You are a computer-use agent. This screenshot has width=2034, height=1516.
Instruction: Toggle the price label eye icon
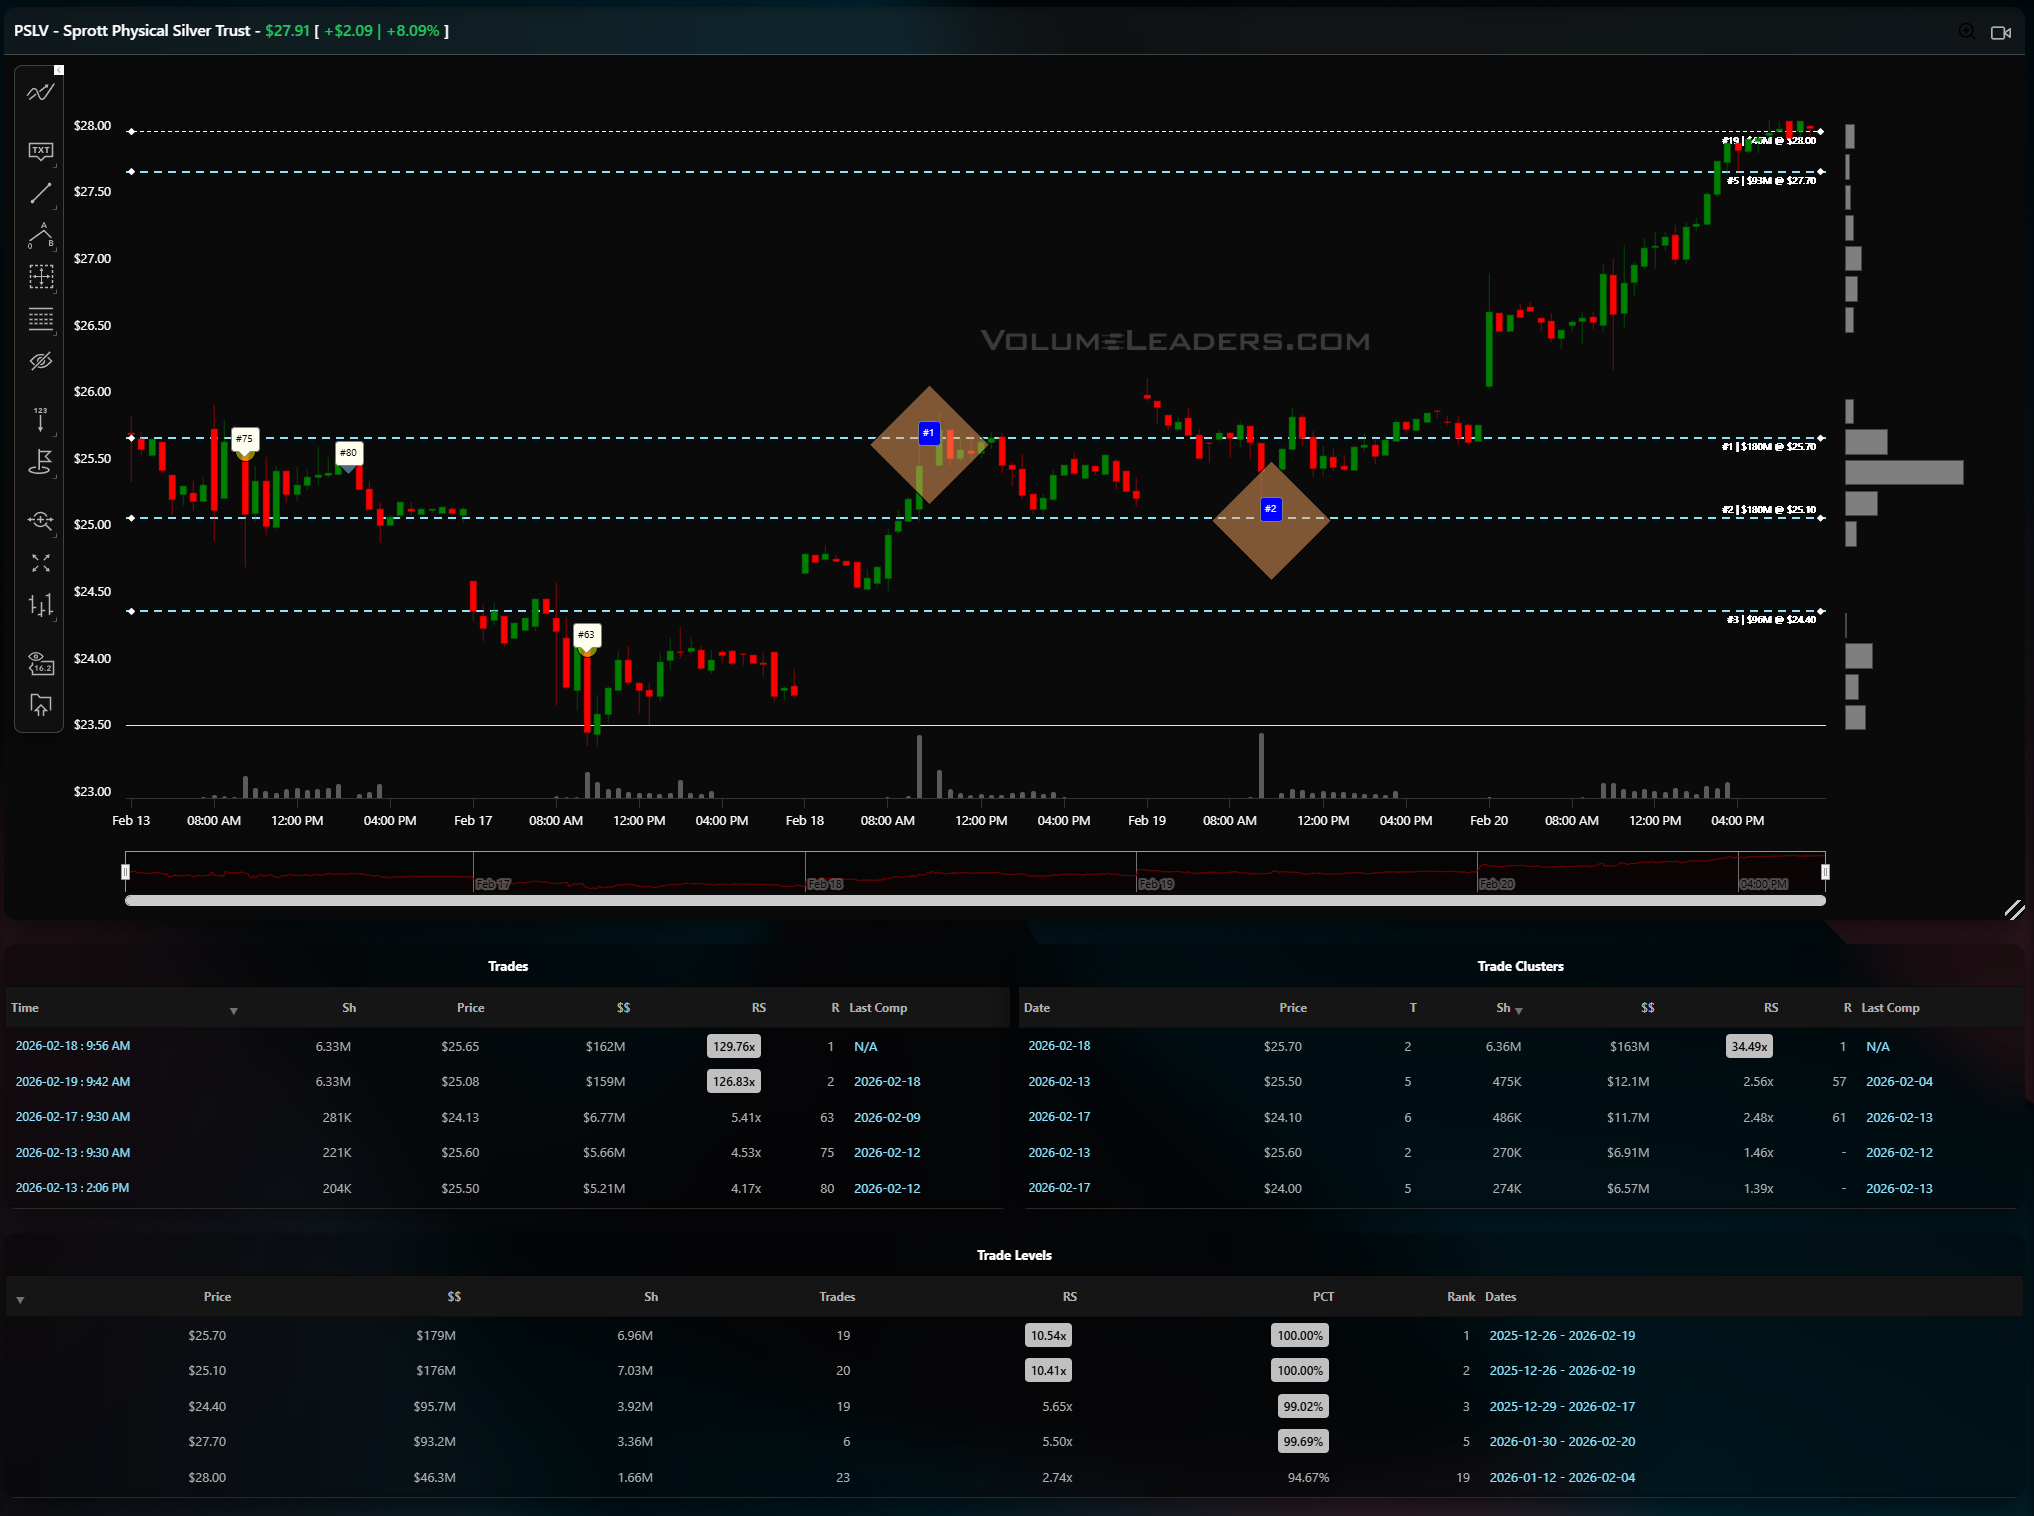pyautogui.click(x=40, y=662)
